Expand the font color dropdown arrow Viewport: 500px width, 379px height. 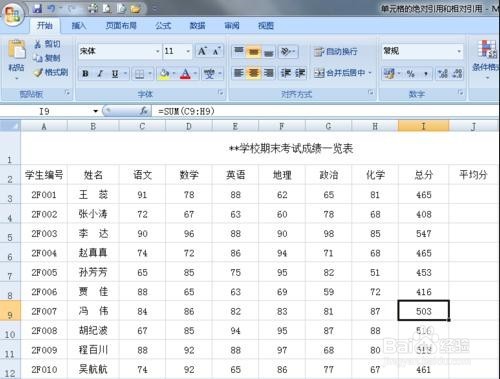(x=195, y=74)
